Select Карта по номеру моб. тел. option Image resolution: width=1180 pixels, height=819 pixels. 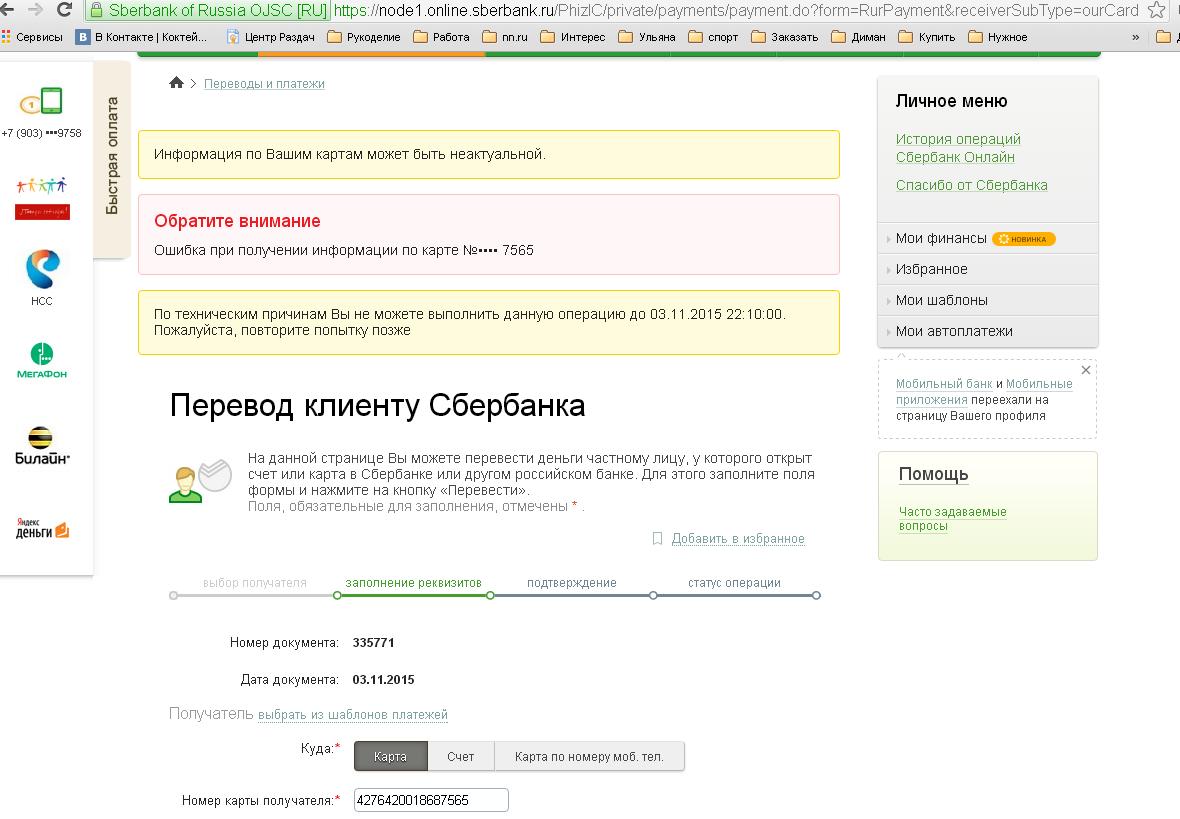pos(589,757)
